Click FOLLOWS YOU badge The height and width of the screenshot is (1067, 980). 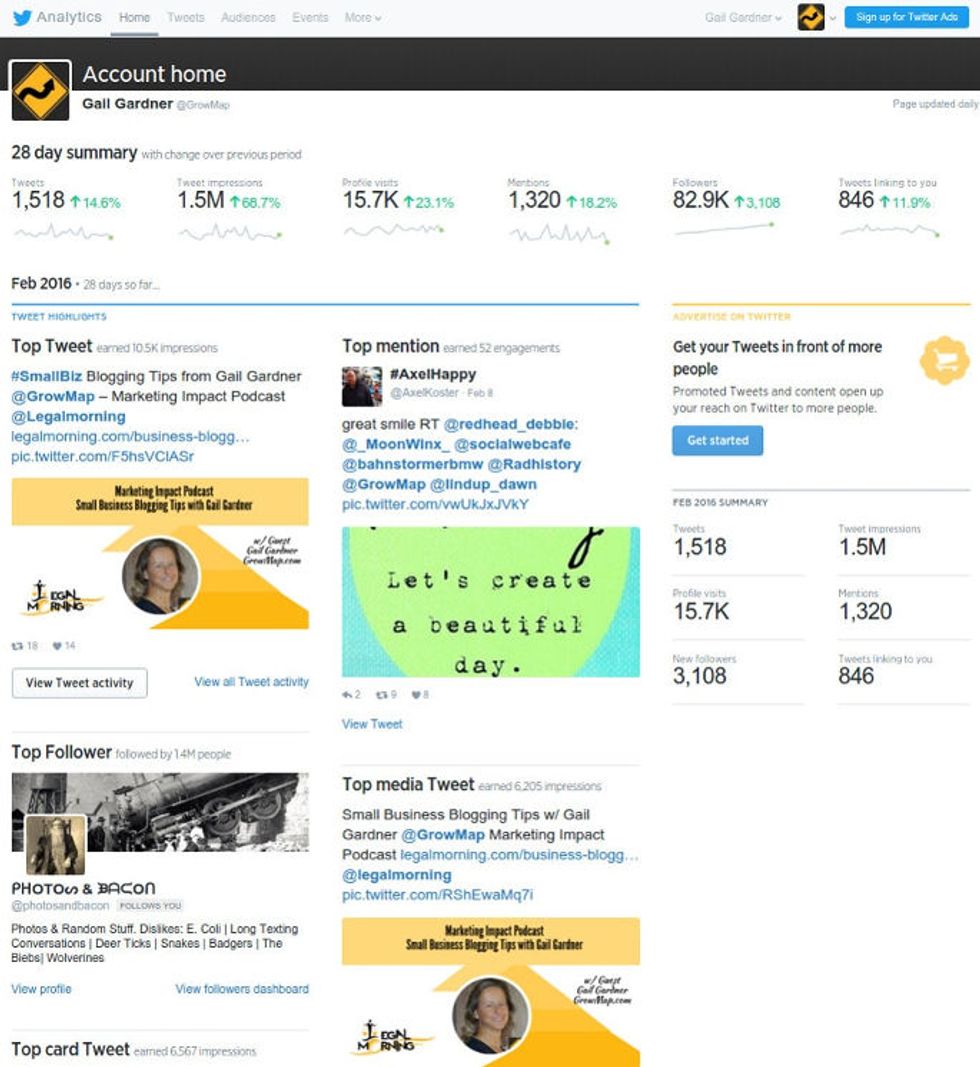point(150,906)
